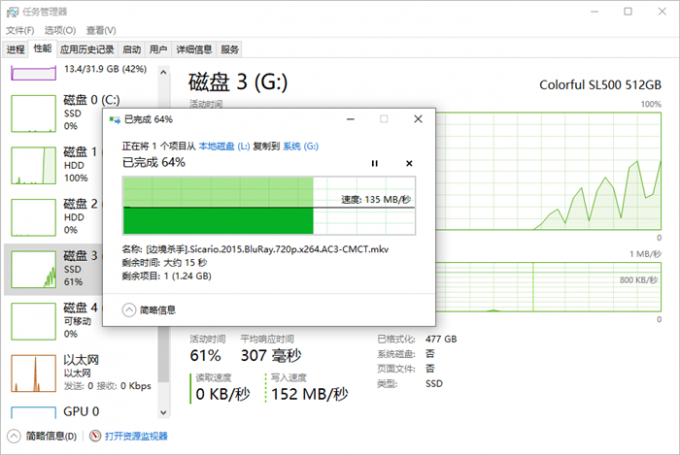This screenshot has width=680, height=455.
Task: Click 本地磁盘 (L:) source link
Action: pos(224,147)
